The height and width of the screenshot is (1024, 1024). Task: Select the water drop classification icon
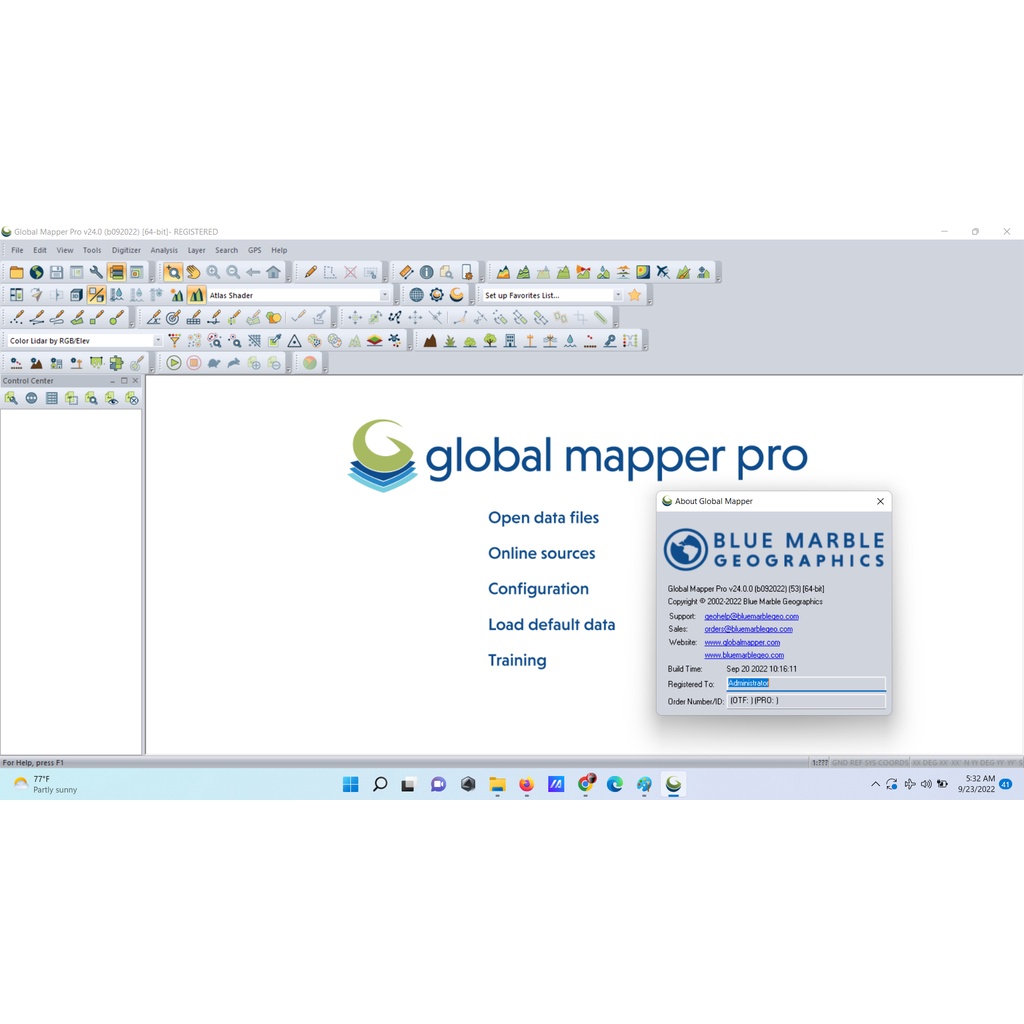tap(570, 341)
